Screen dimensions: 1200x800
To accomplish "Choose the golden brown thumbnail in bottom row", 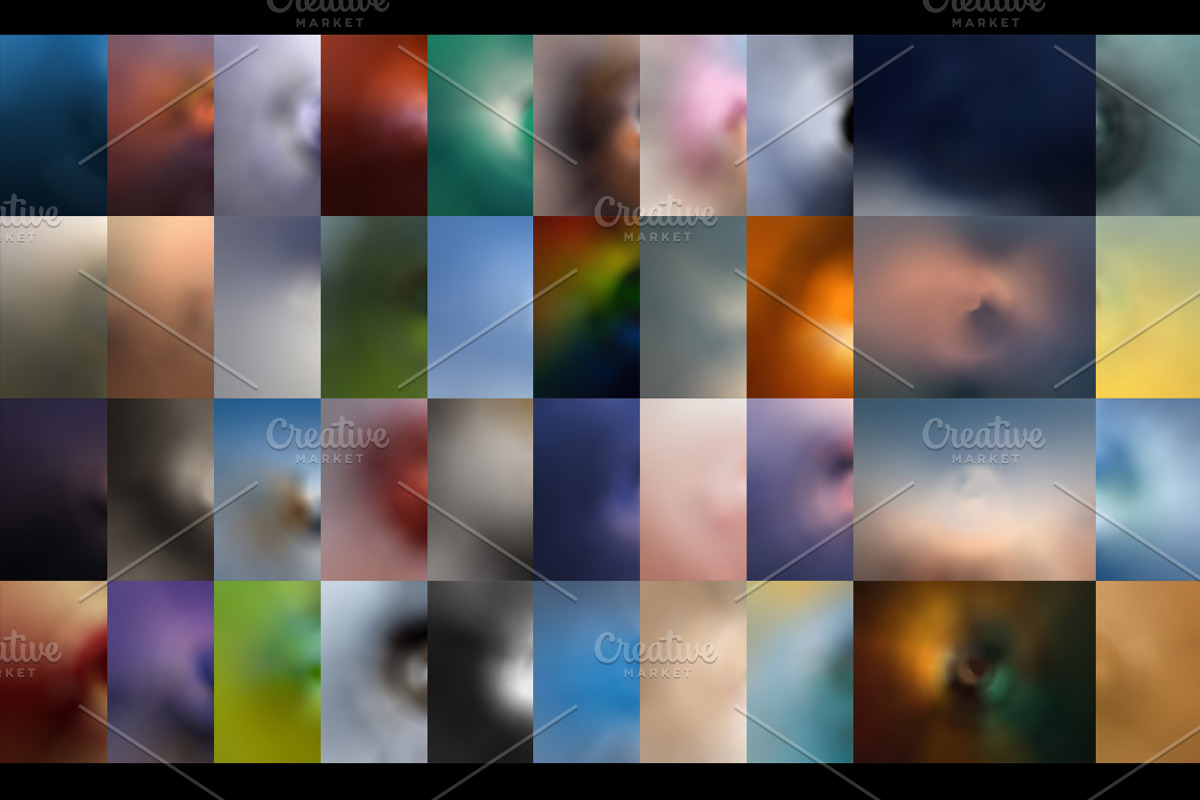I will [1148, 672].
